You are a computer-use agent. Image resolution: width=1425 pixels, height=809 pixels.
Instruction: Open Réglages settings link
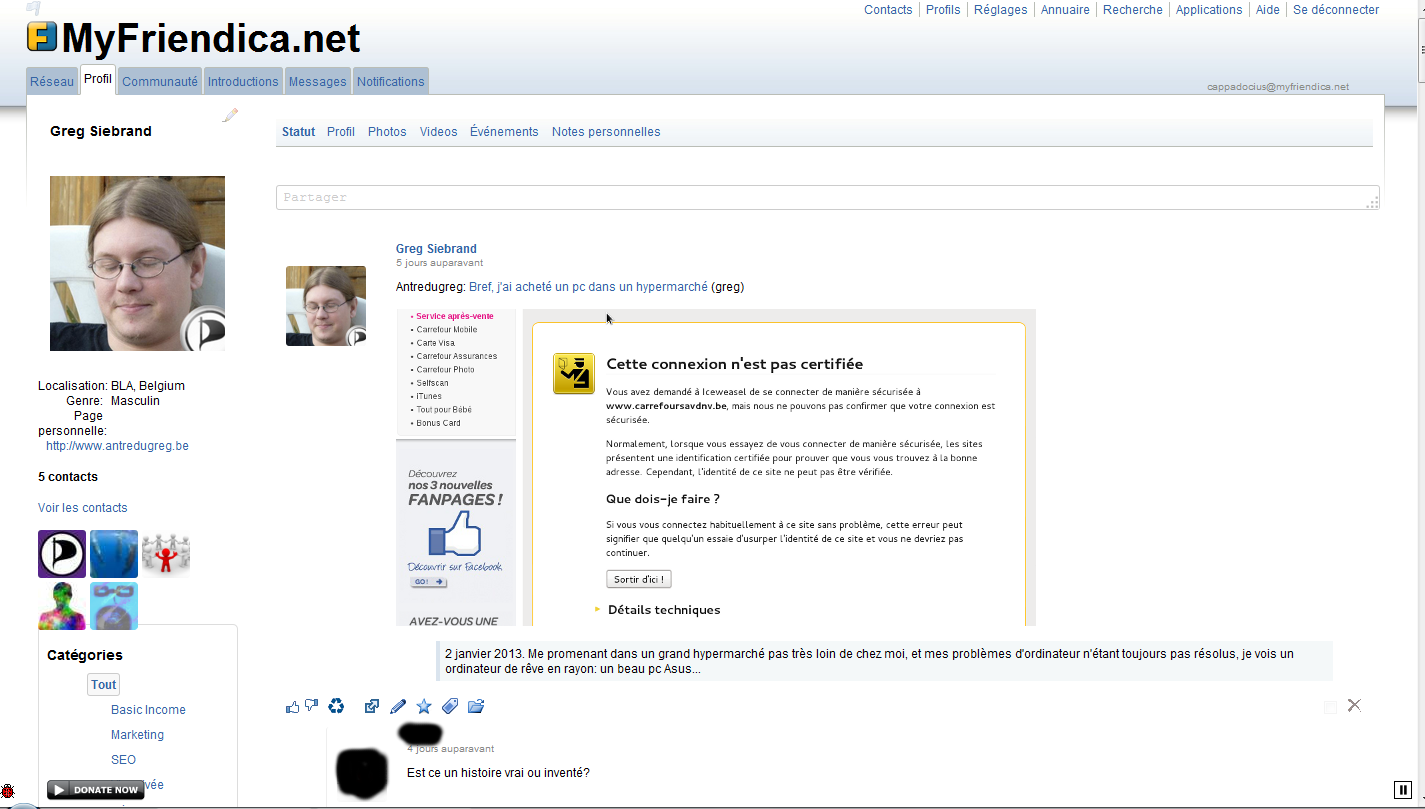[1001, 10]
